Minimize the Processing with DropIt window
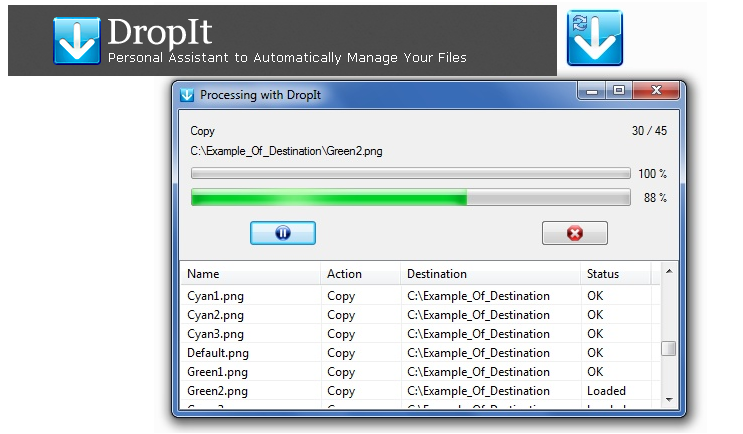Viewport: 743px width, 434px height. click(x=591, y=90)
